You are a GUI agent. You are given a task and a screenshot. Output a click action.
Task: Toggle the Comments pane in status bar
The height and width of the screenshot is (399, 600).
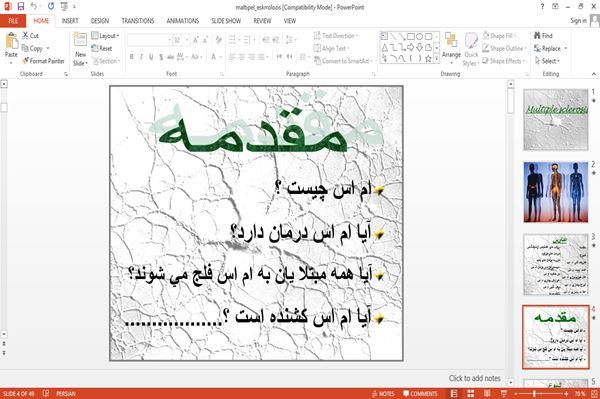click(420, 394)
